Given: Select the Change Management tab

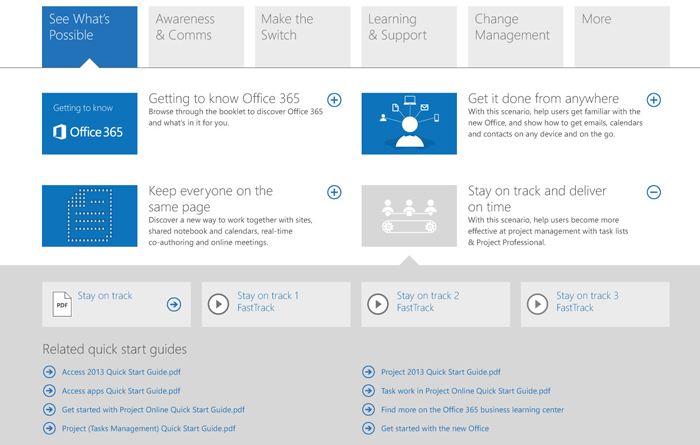Looking at the screenshot, I should coord(516,36).
